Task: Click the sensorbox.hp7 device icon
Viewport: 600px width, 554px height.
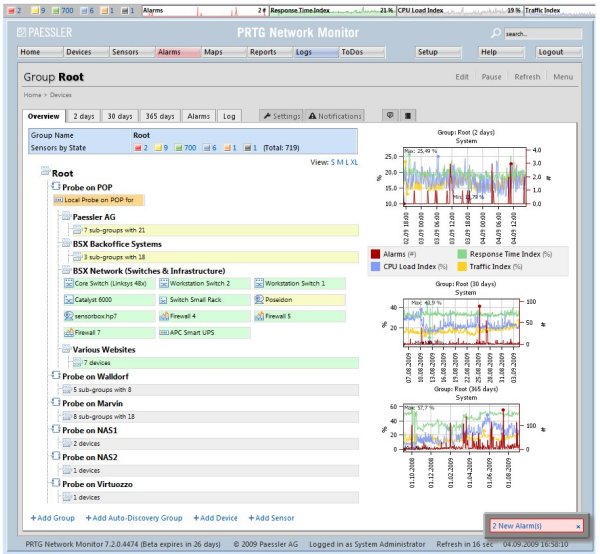Action: [x=69, y=316]
